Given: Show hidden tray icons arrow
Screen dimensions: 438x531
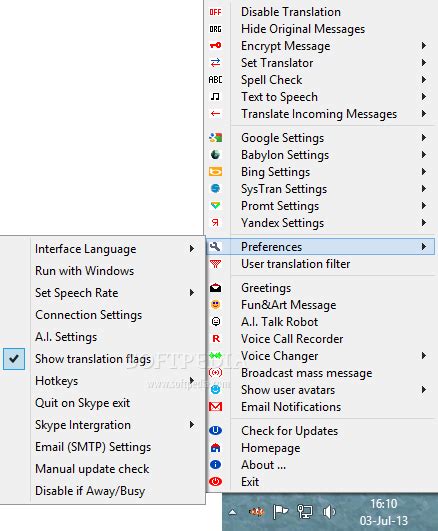Looking at the screenshot, I should 232,512.
